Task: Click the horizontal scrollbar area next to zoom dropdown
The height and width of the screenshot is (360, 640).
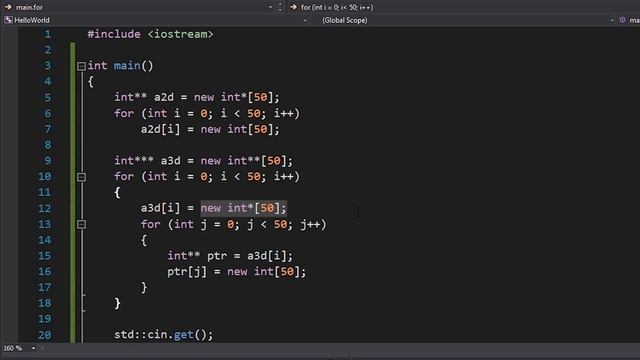Action: point(339,348)
